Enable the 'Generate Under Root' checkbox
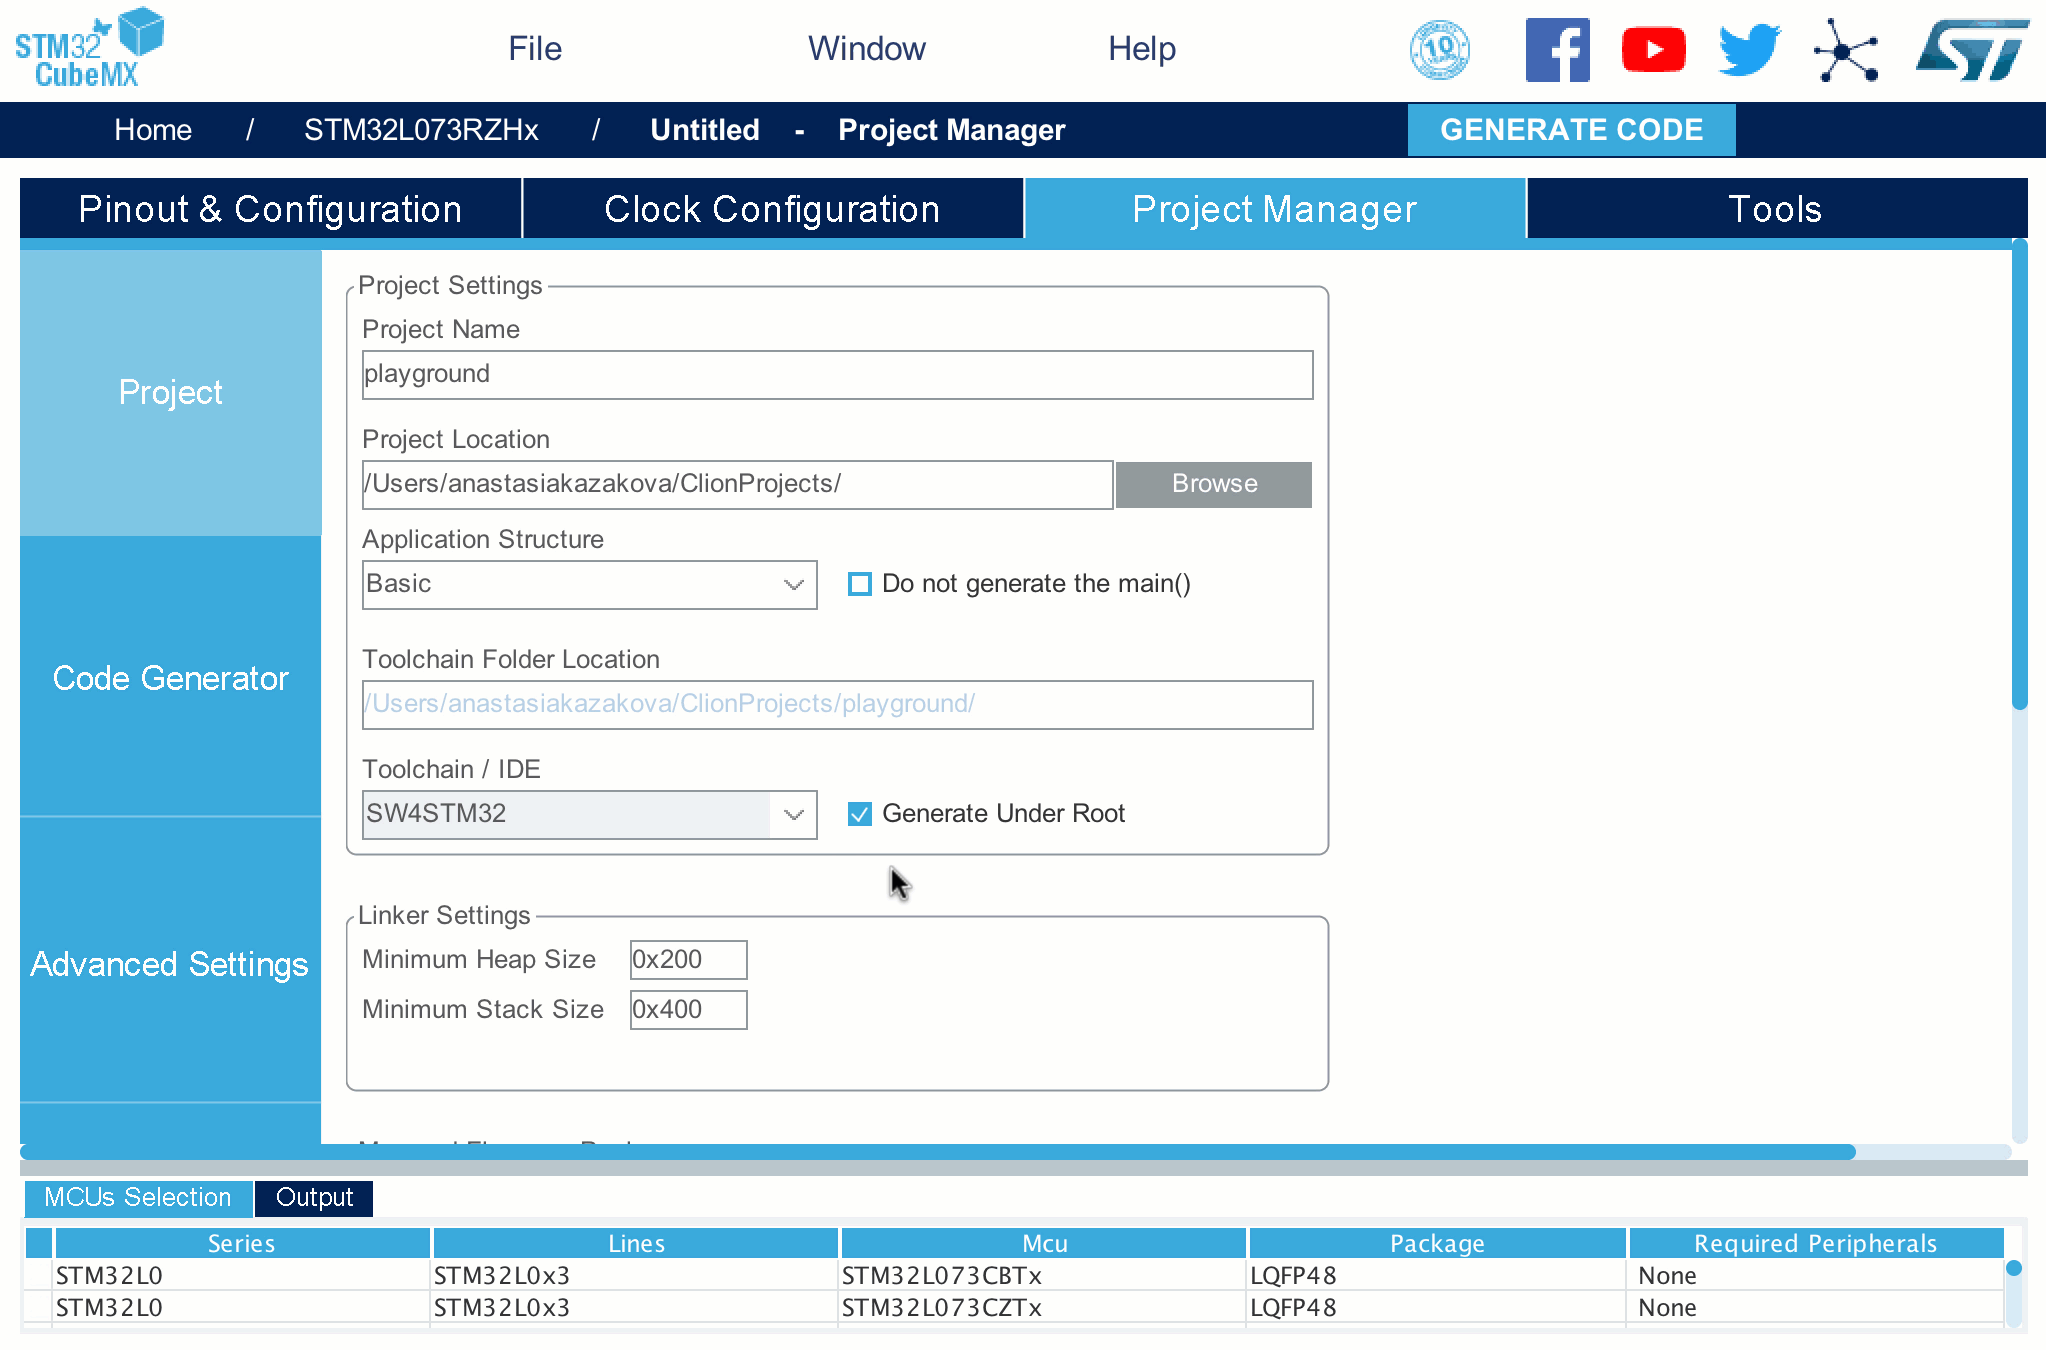 click(x=857, y=814)
